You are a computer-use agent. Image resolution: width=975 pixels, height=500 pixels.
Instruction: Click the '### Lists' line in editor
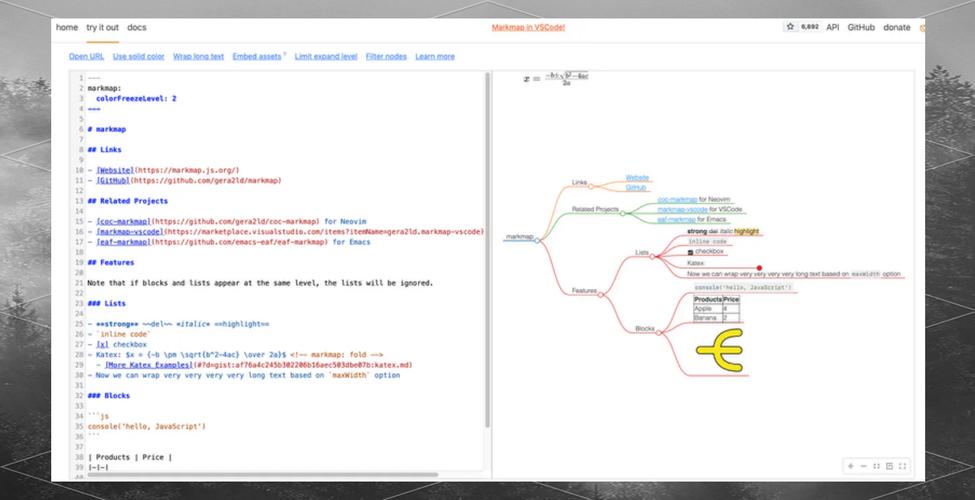coord(106,303)
